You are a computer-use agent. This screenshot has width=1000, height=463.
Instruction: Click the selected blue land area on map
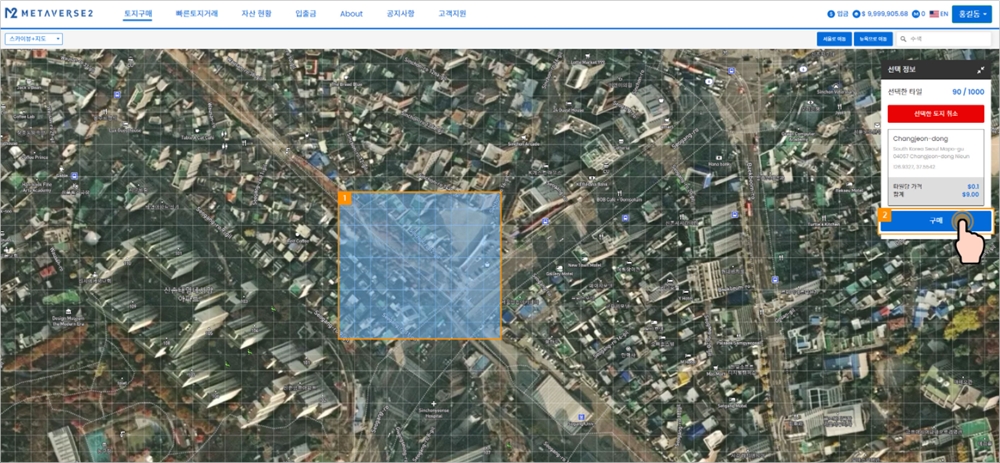[x=420, y=265]
